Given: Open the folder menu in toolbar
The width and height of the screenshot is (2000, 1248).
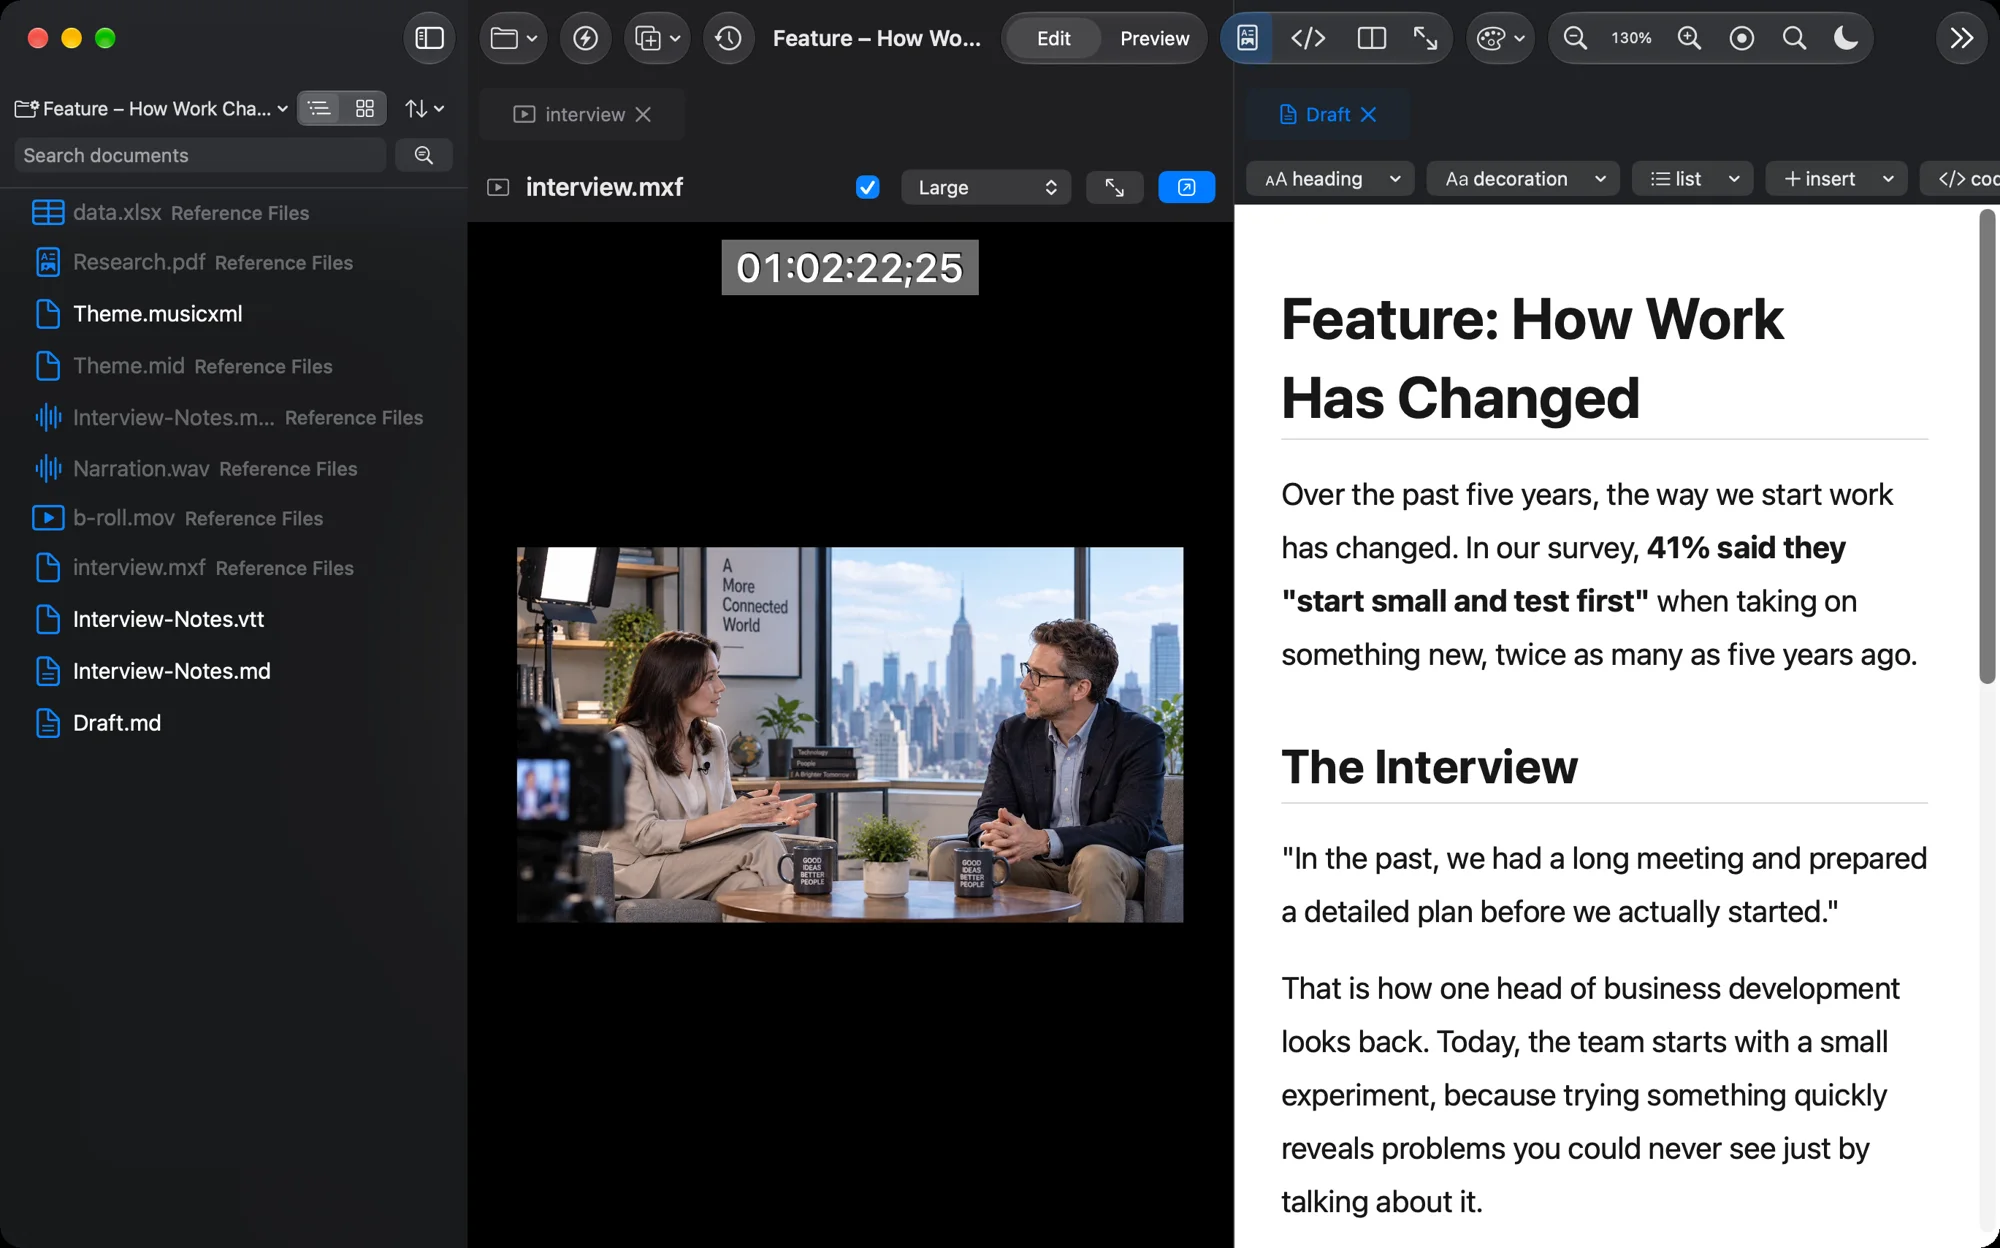Looking at the screenshot, I should (514, 38).
